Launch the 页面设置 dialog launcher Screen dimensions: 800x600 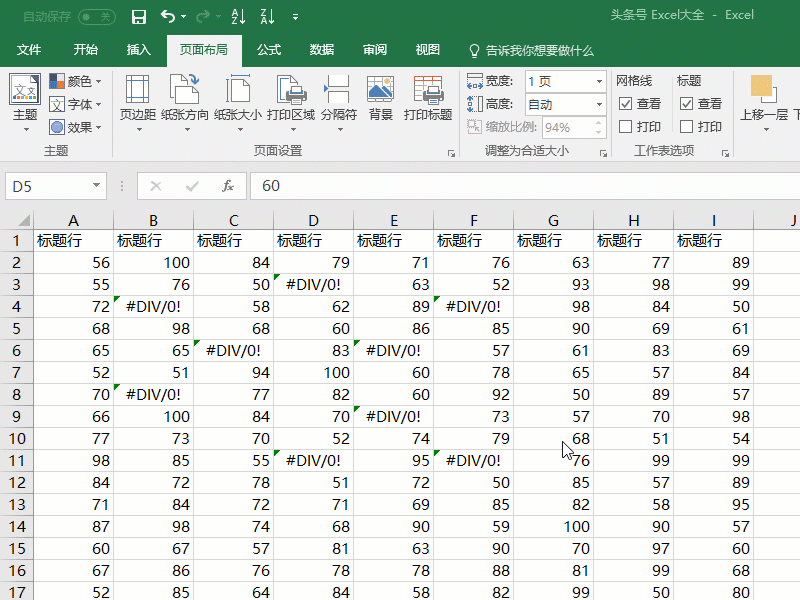(x=451, y=153)
